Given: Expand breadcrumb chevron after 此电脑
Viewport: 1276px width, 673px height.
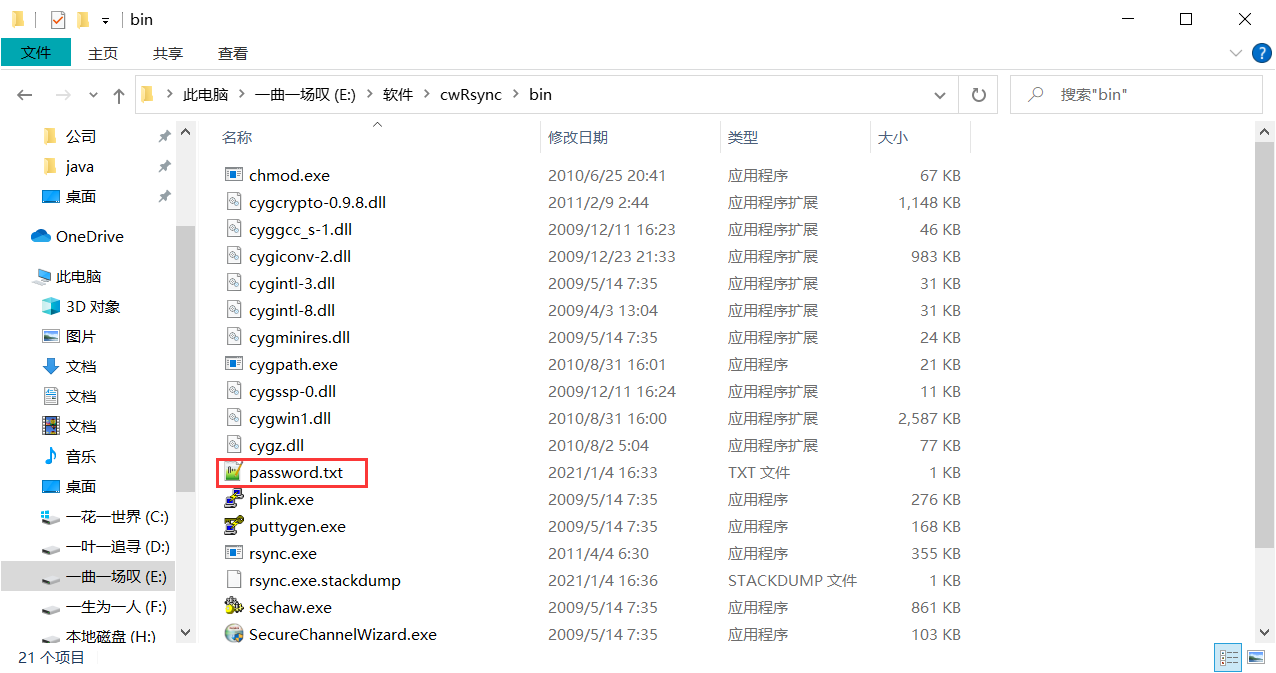Looking at the screenshot, I should 242,95.
